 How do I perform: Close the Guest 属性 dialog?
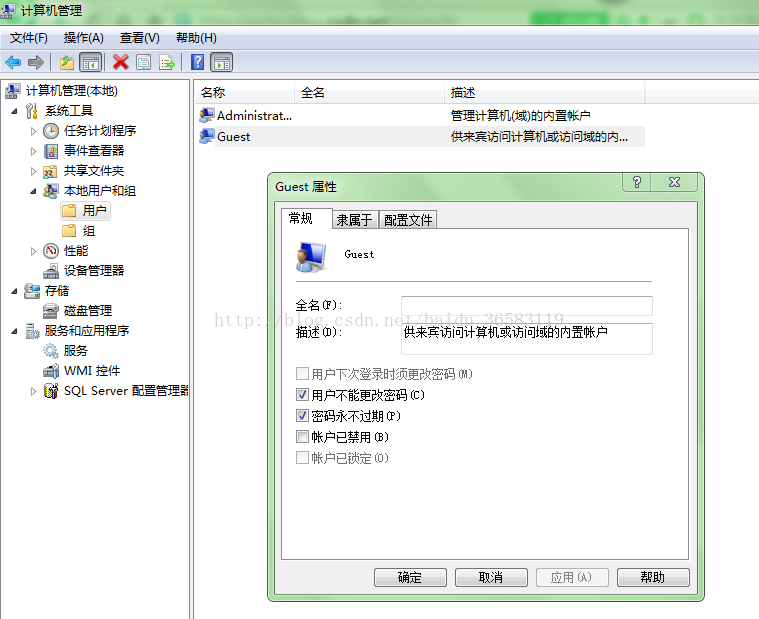[x=674, y=182]
